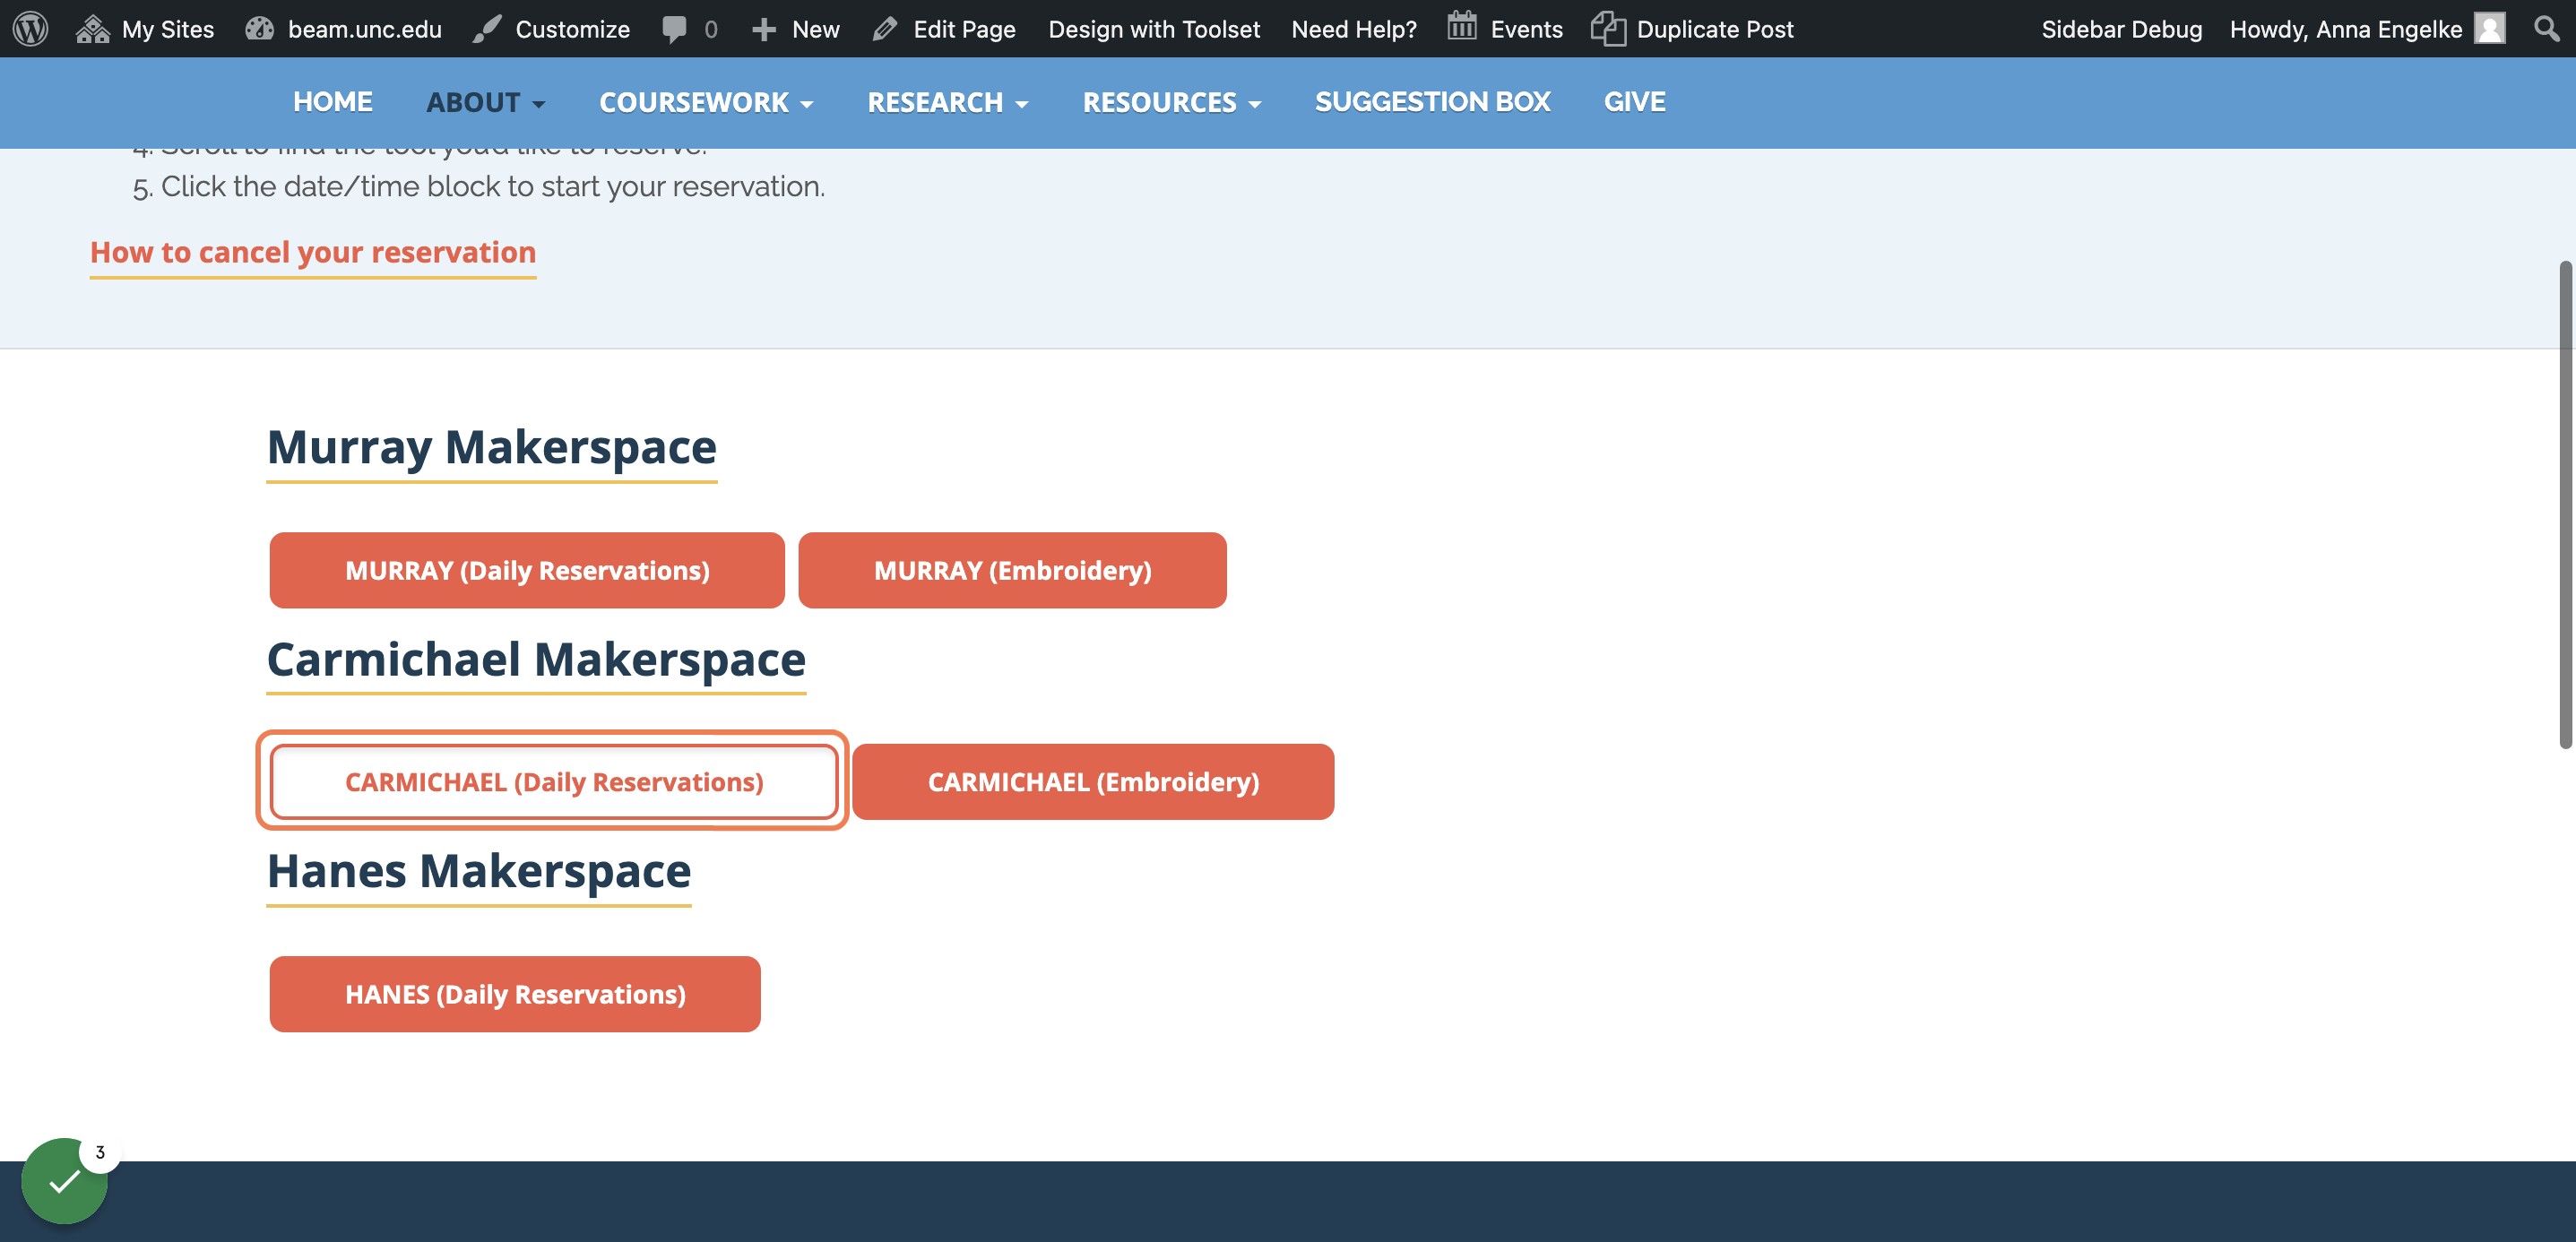Click Edit Page with the pencil icon

[x=944, y=29]
